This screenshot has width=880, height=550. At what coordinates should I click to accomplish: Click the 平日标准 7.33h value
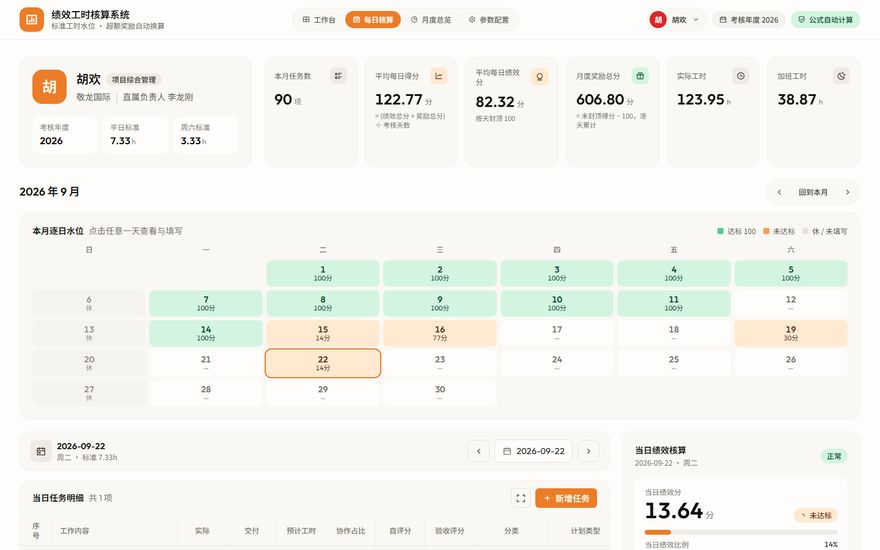coord(123,141)
